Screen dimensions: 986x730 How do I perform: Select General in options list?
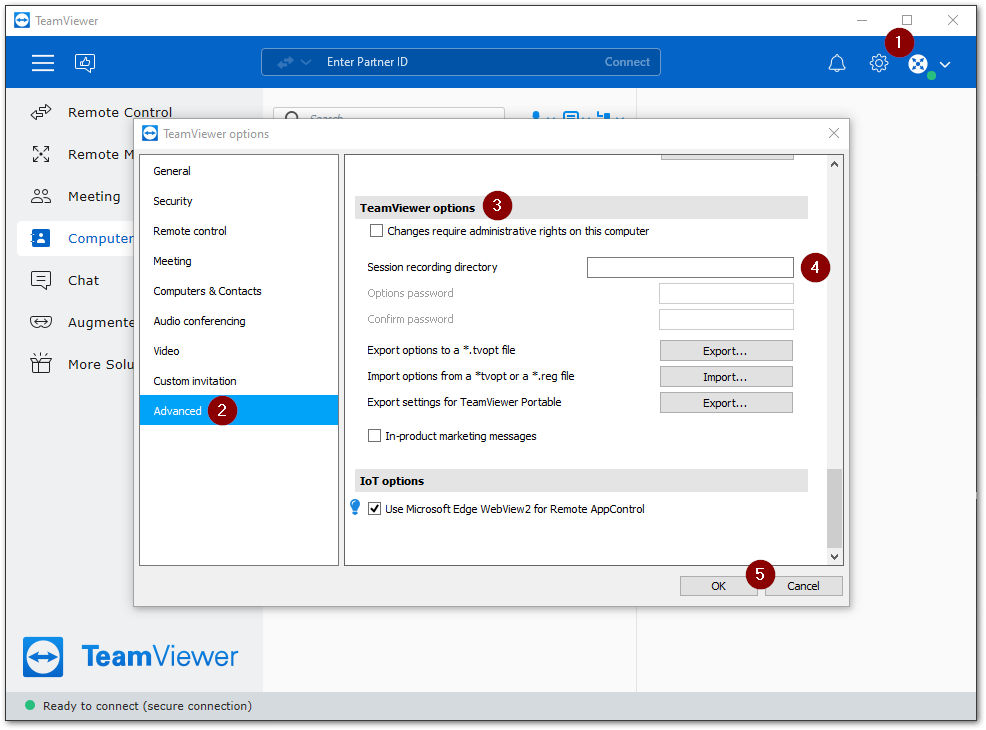tap(239, 171)
